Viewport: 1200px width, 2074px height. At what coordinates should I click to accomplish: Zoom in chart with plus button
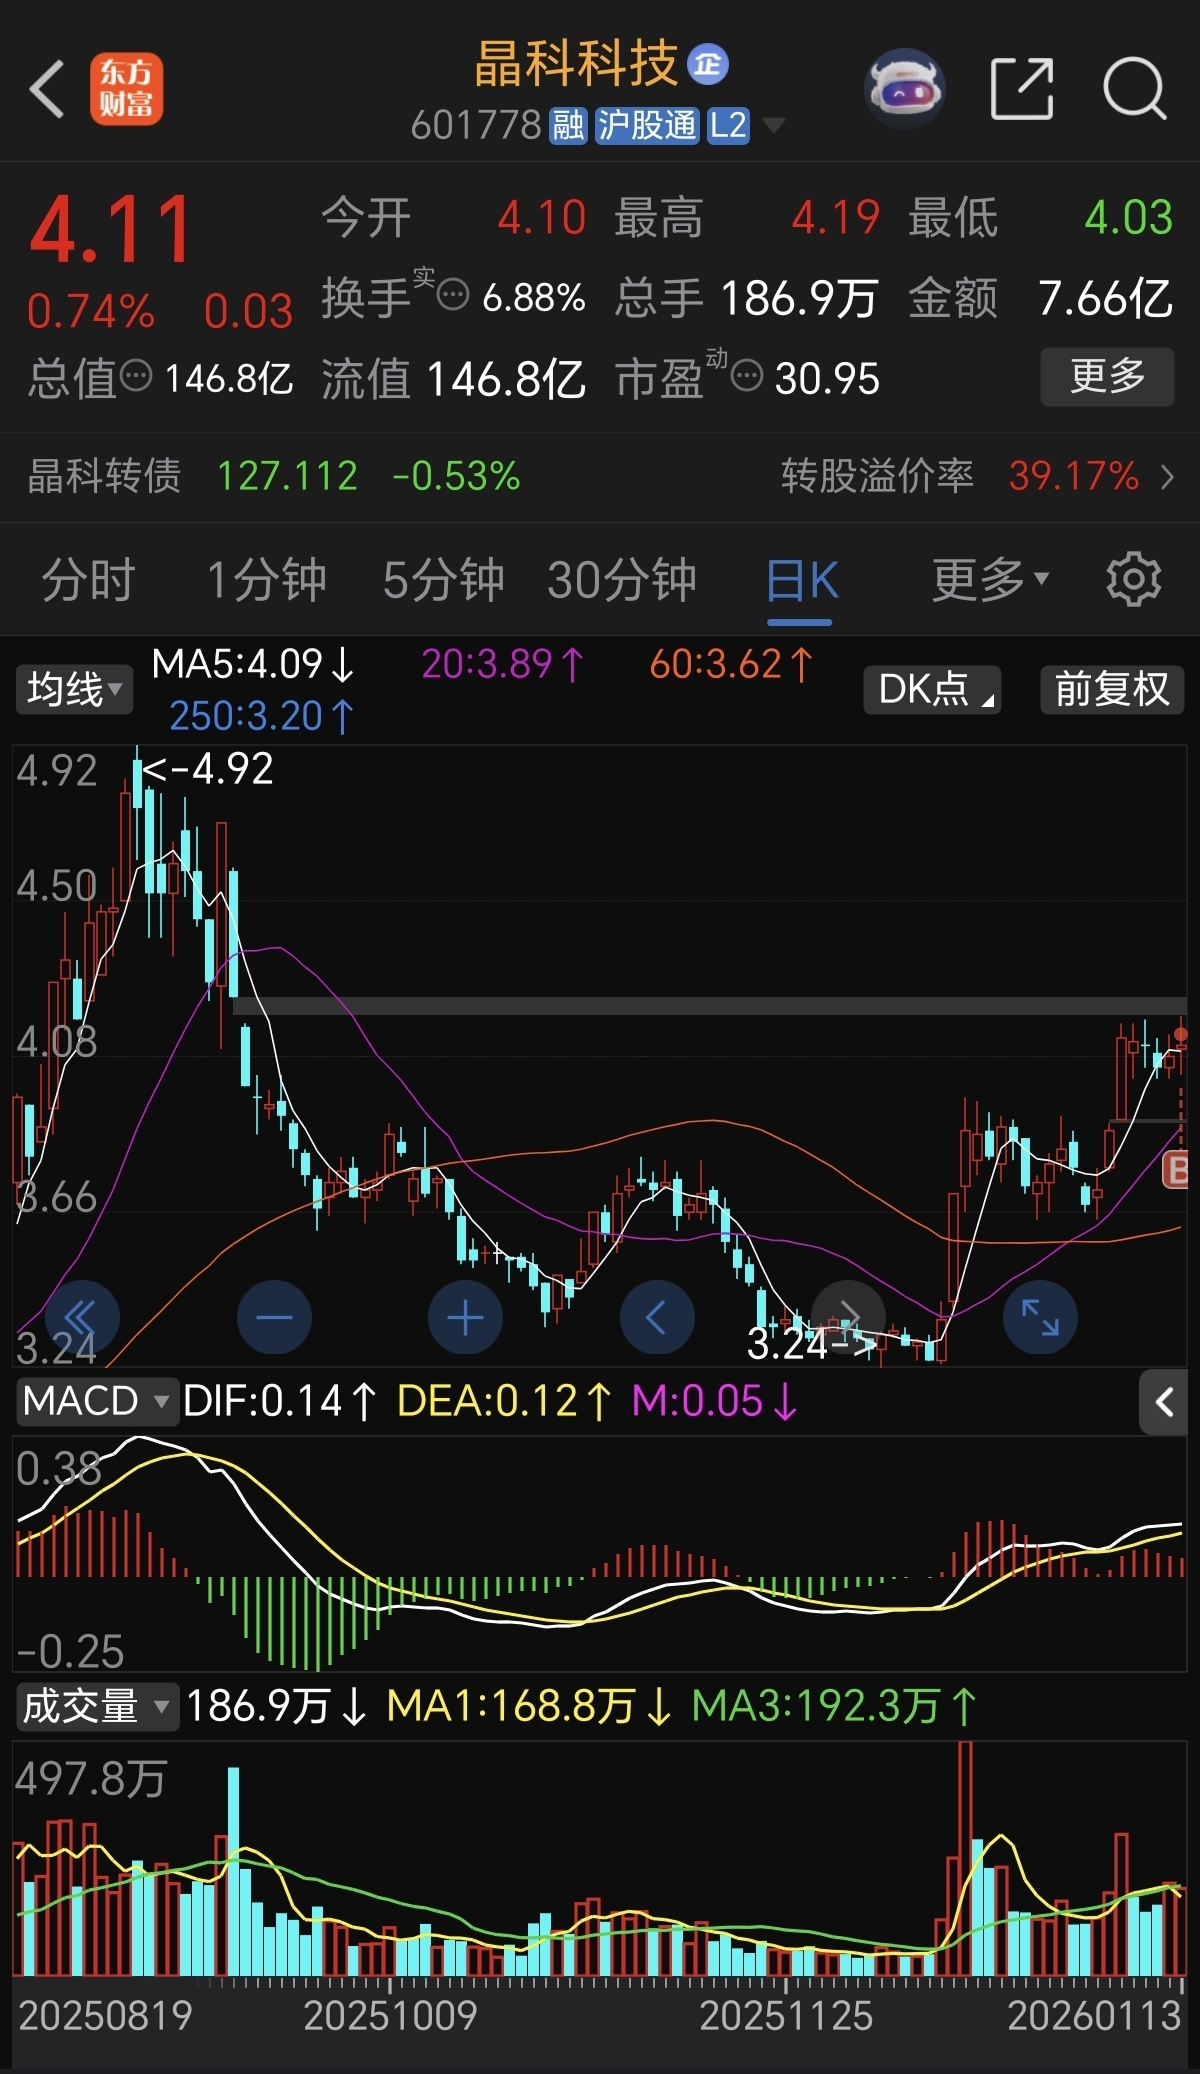[x=465, y=1317]
